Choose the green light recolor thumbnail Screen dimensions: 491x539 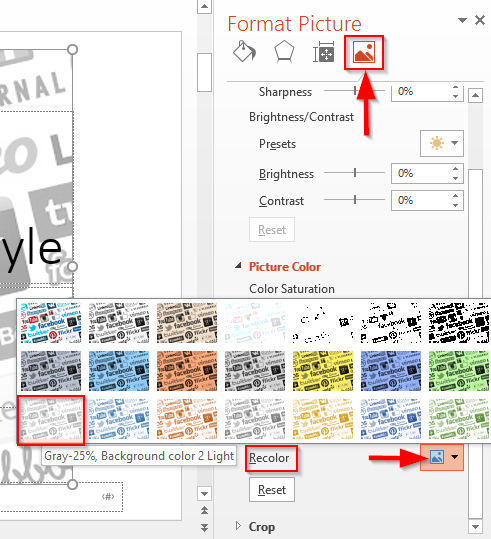(x=459, y=419)
